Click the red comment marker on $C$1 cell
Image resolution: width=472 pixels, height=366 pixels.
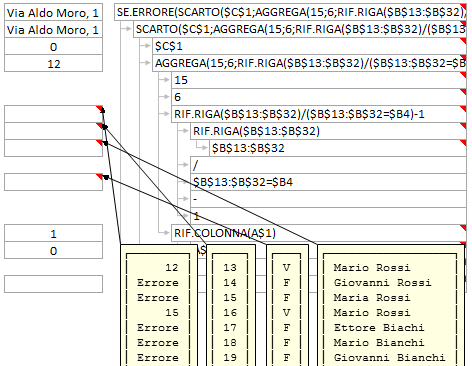(x=464, y=40)
